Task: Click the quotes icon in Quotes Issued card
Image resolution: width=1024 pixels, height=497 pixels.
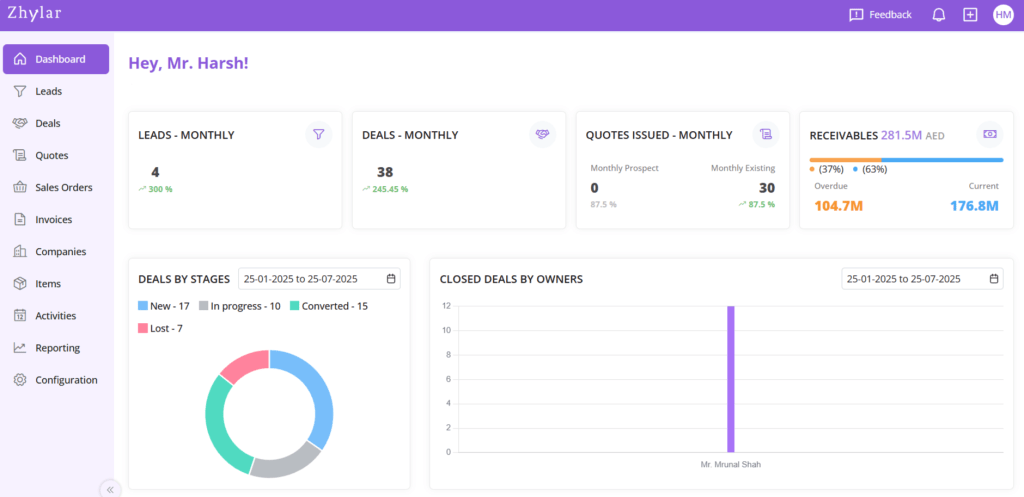Action: pos(766,134)
